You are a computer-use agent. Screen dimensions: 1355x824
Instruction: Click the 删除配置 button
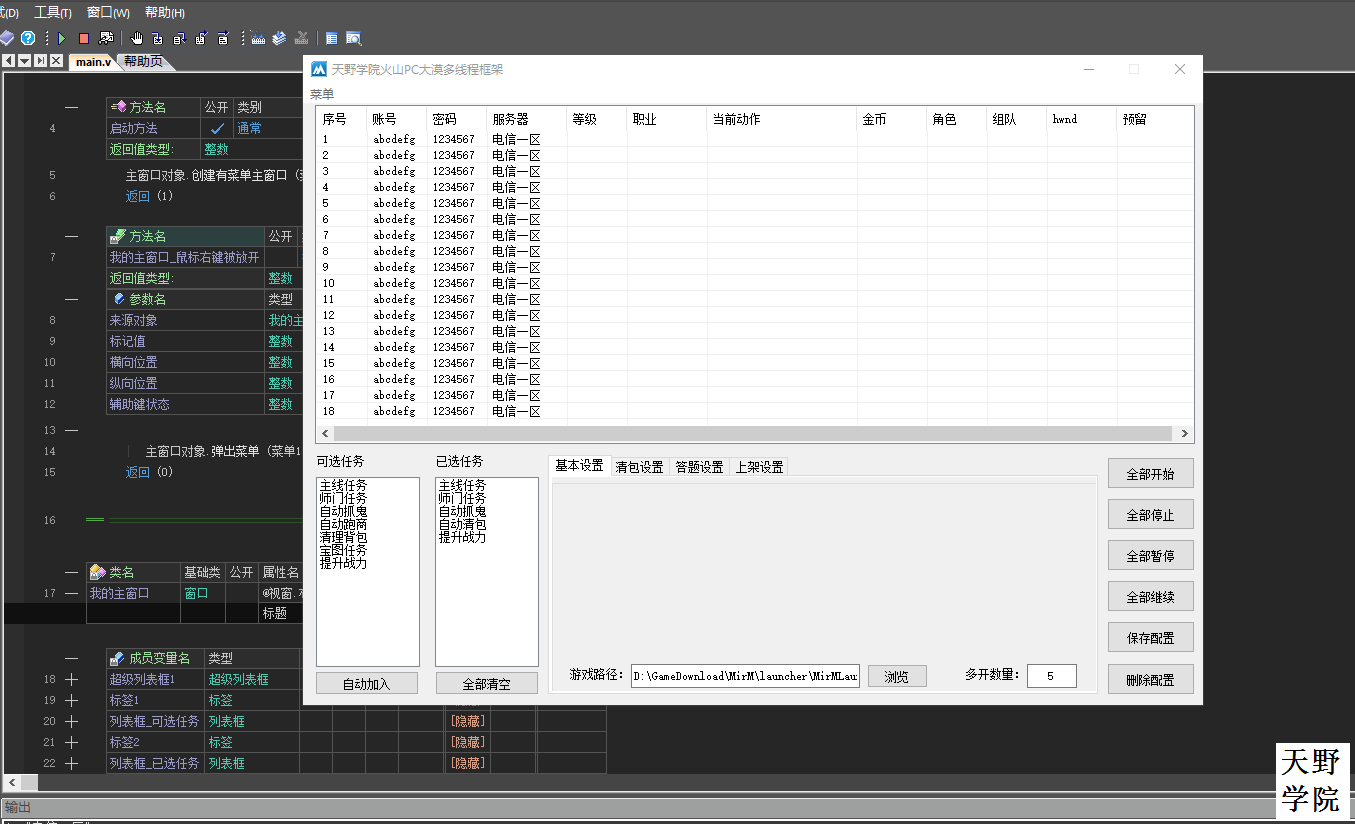(1150, 679)
